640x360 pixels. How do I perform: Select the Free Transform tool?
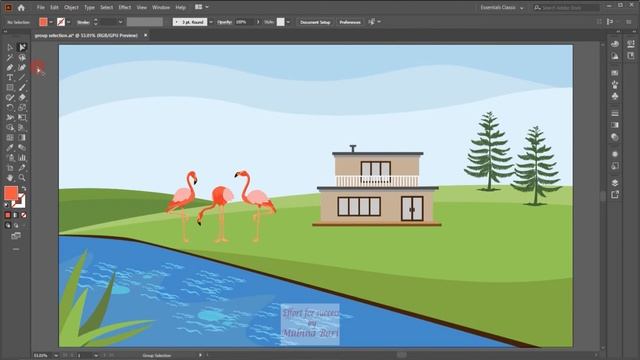tap(22, 118)
